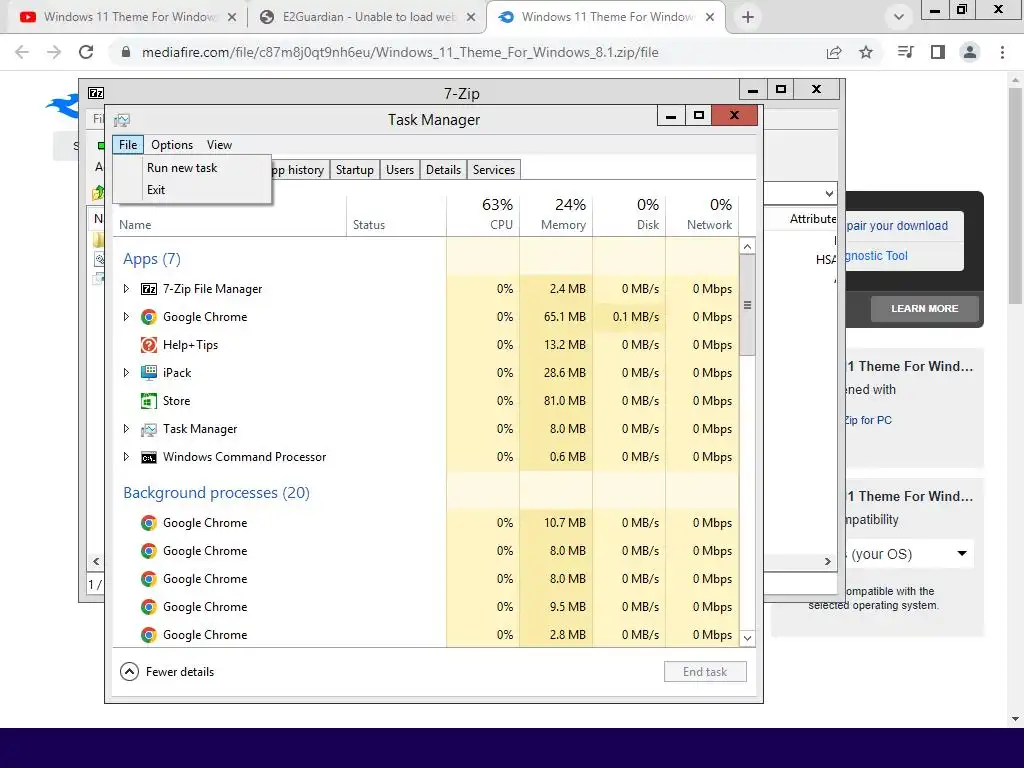Close the E2Guardian tab
This screenshot has width=1024, height=768.
click(x=471, y=17)
